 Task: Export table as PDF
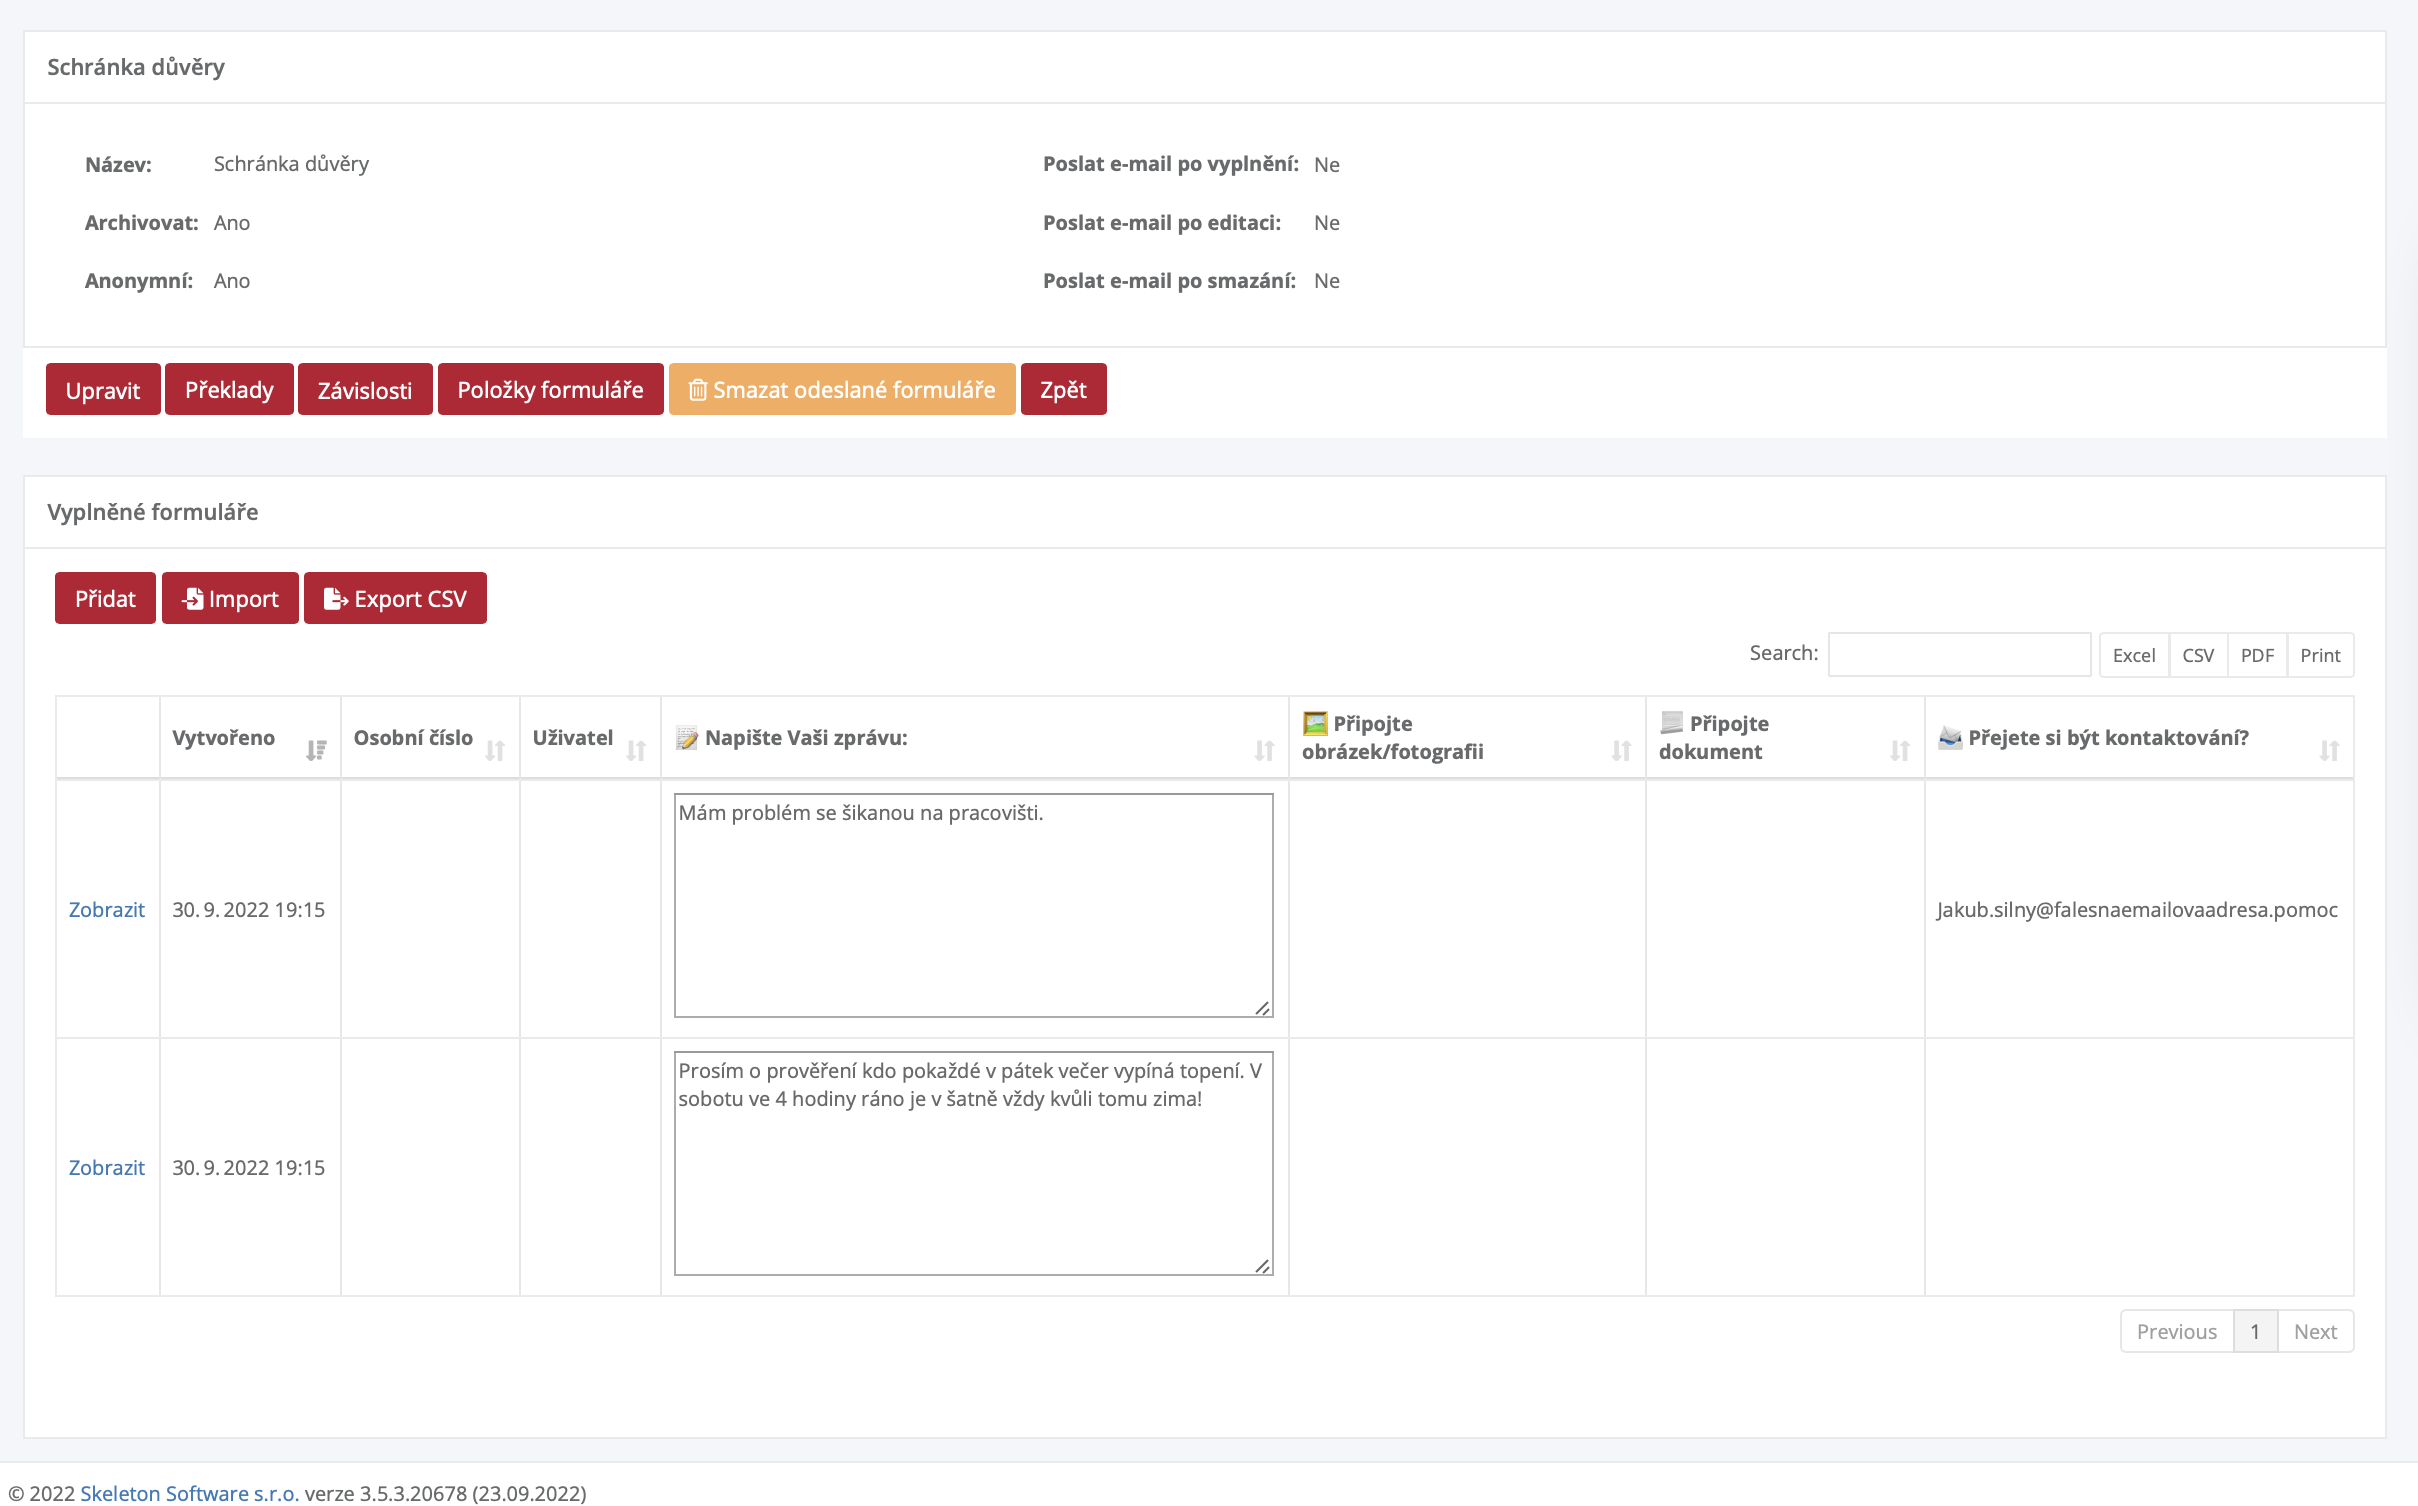2256,655
